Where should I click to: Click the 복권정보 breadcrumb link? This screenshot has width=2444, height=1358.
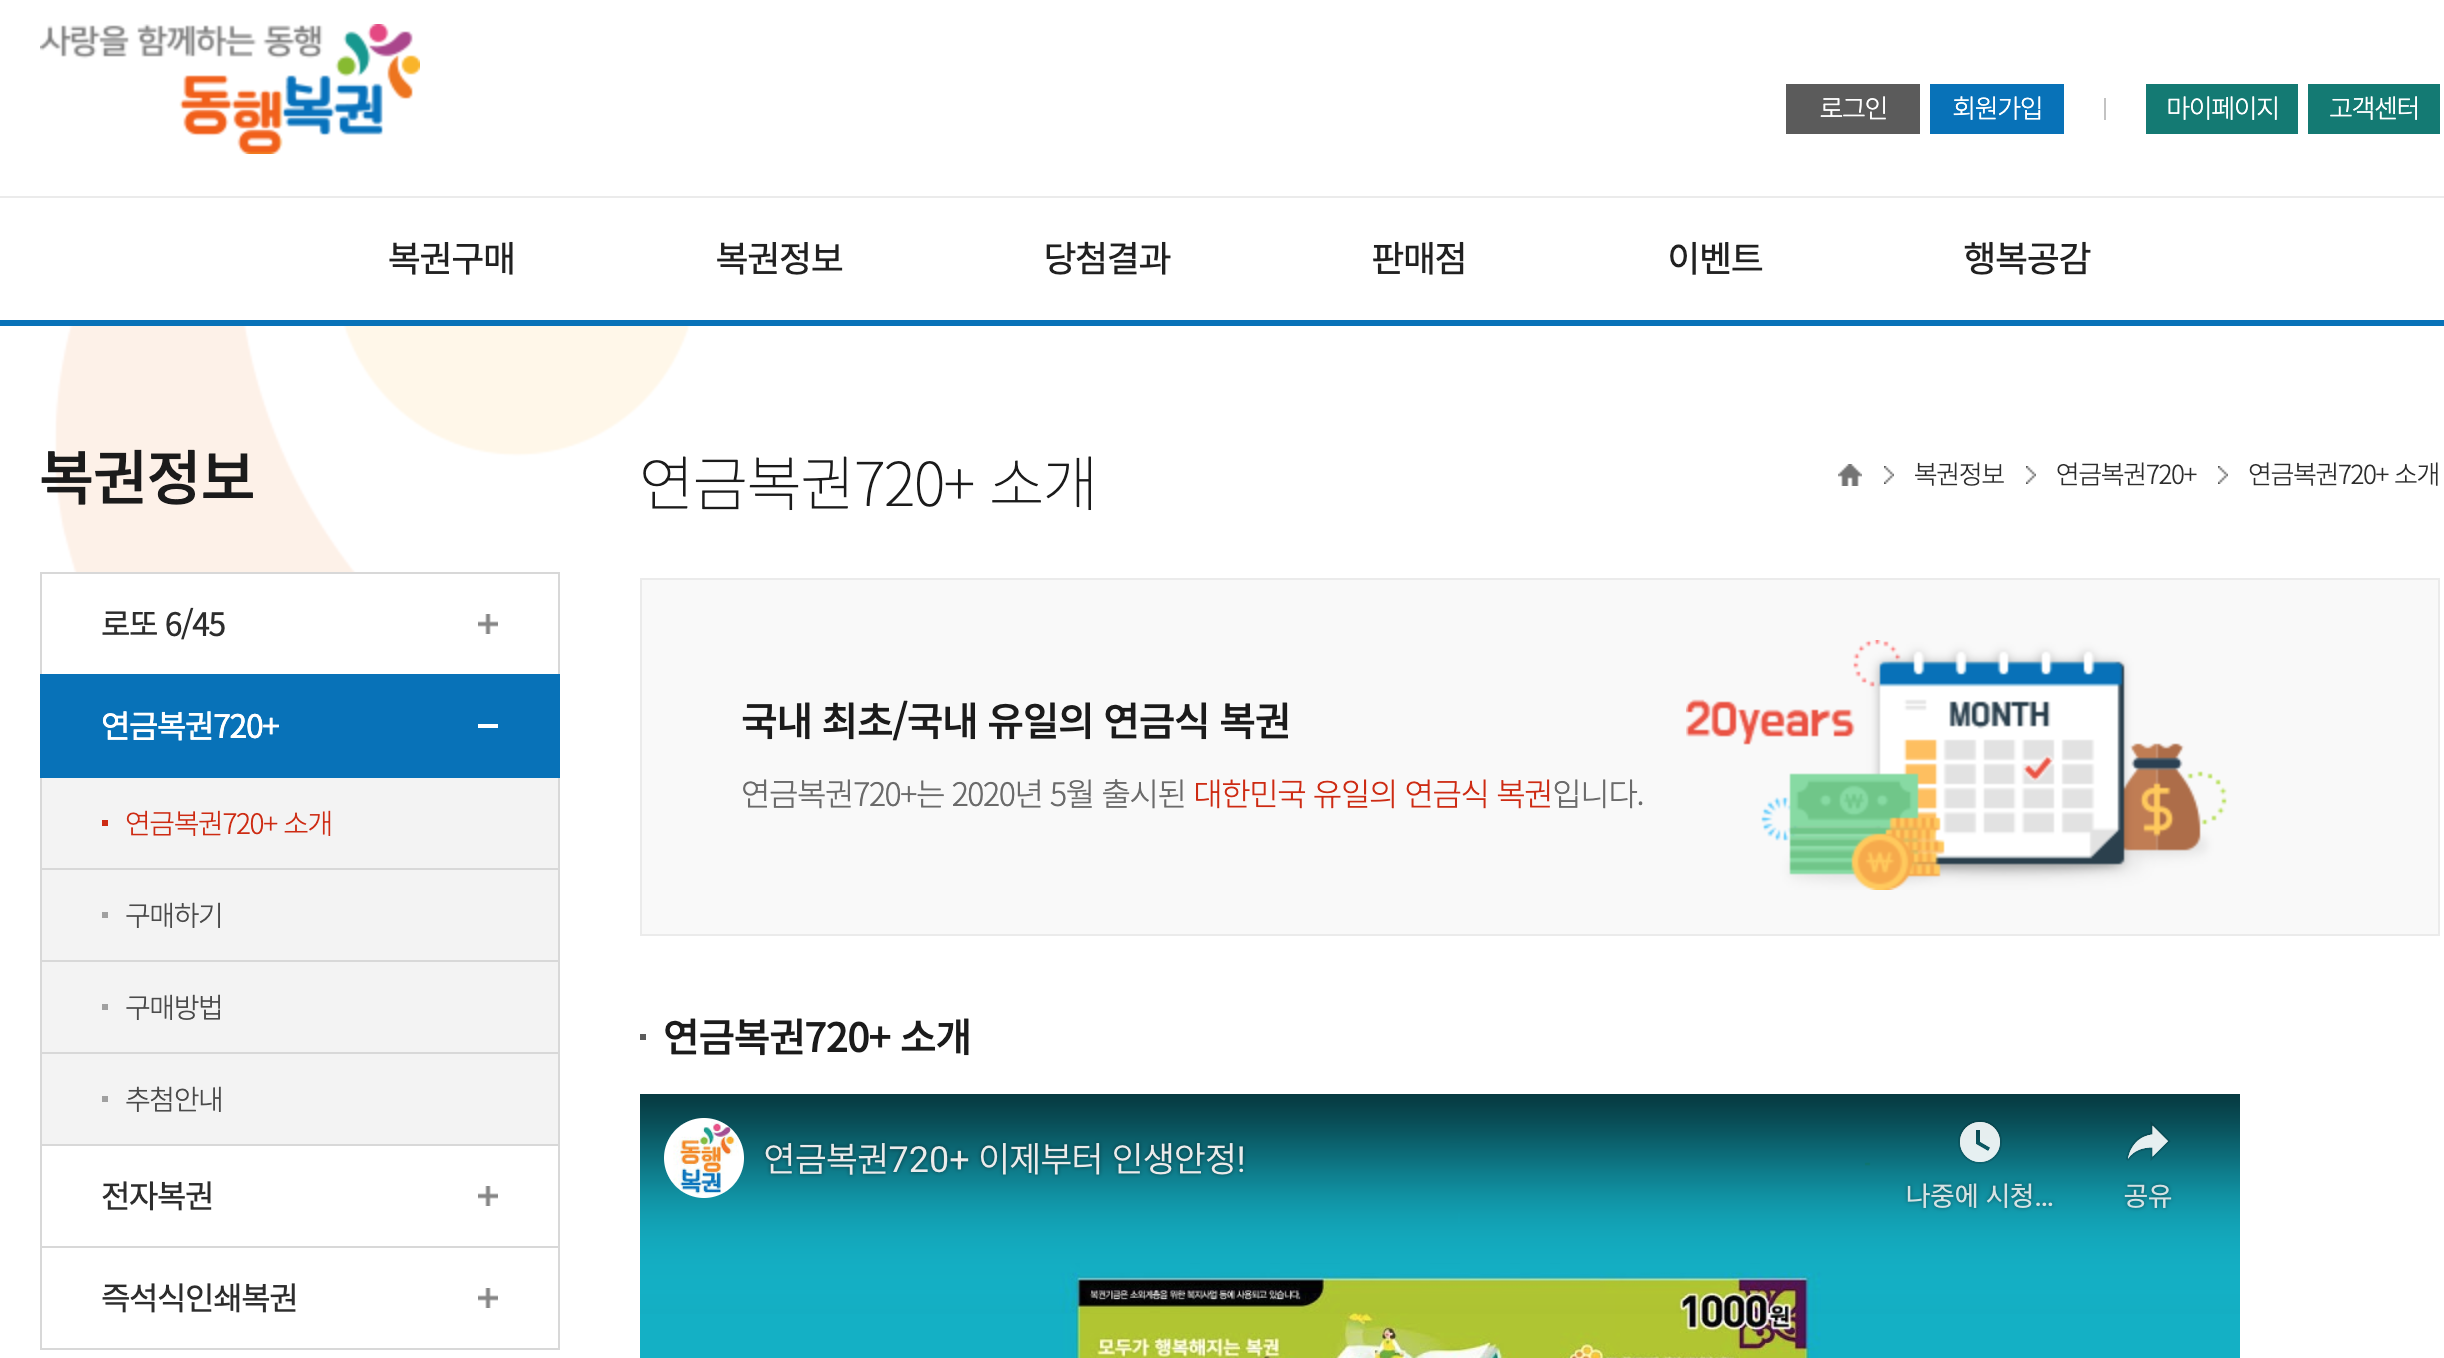(1958, 474)
